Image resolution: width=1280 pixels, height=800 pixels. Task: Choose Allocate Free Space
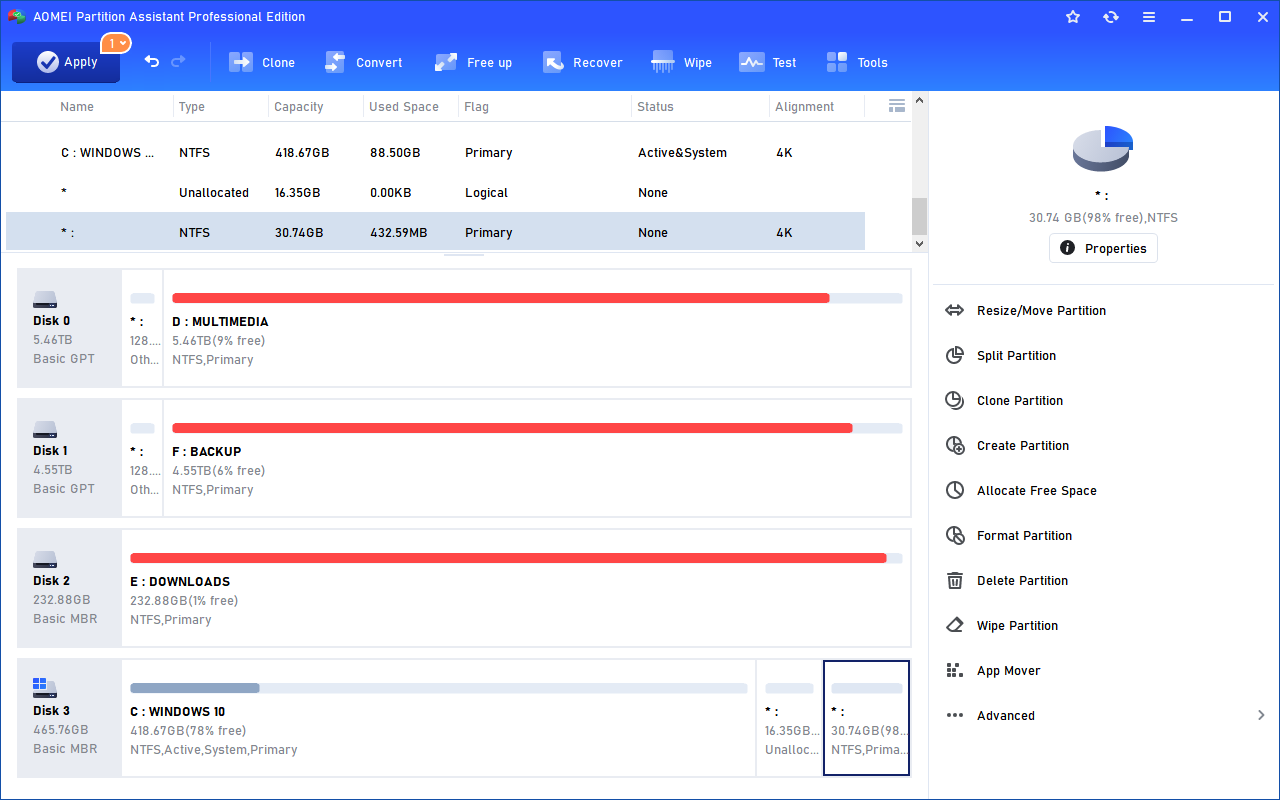[1037, 491]
